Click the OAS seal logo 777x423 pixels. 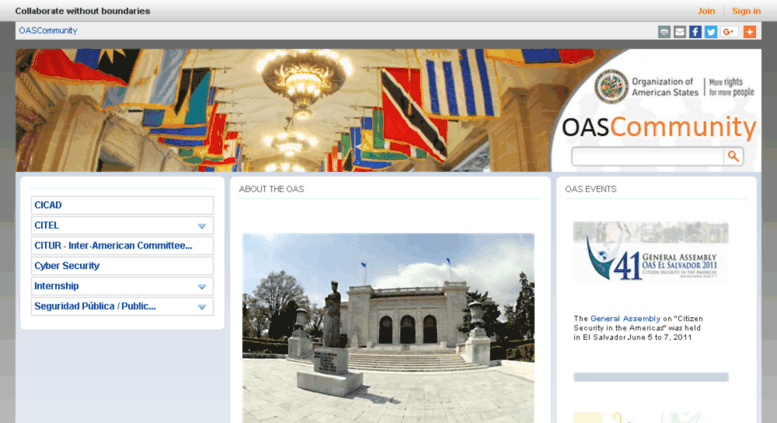pyautogui.click(x=611, y=86)
